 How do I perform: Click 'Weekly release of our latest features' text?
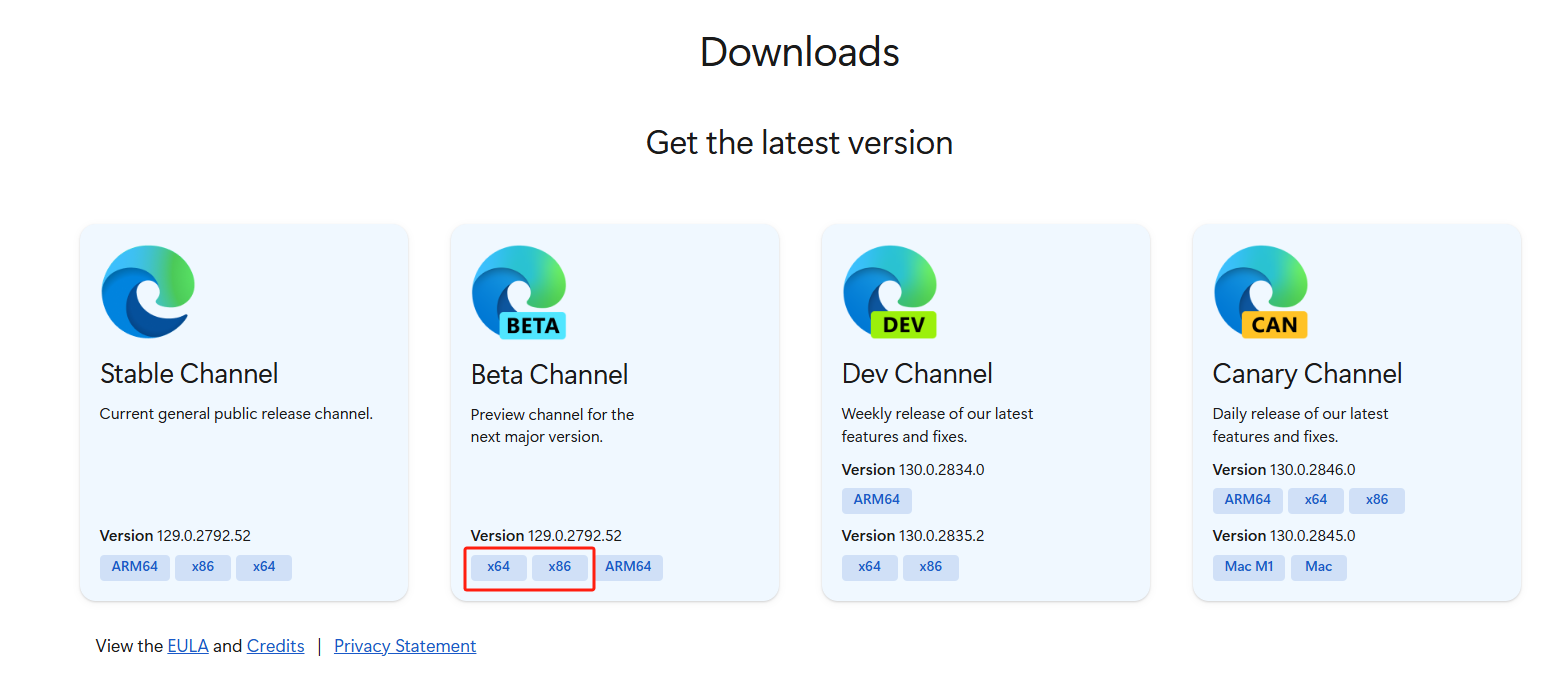(937, 425)
